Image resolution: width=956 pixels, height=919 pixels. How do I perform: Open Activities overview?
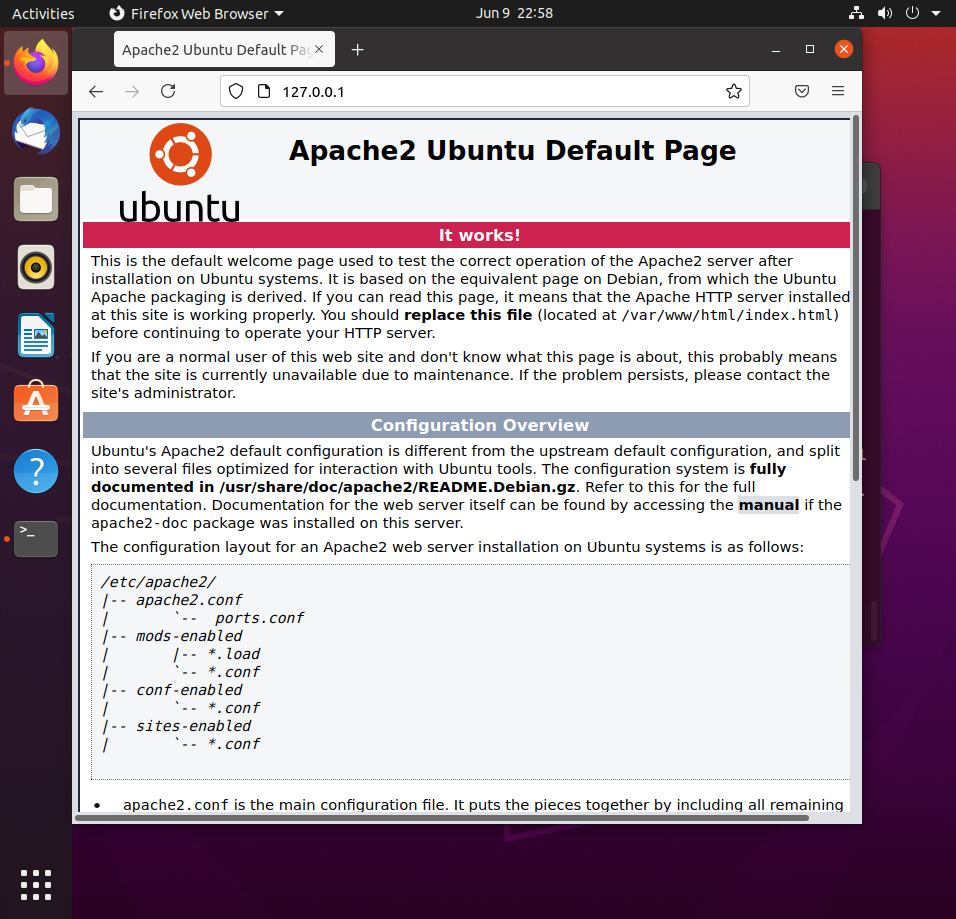point(43,13)
